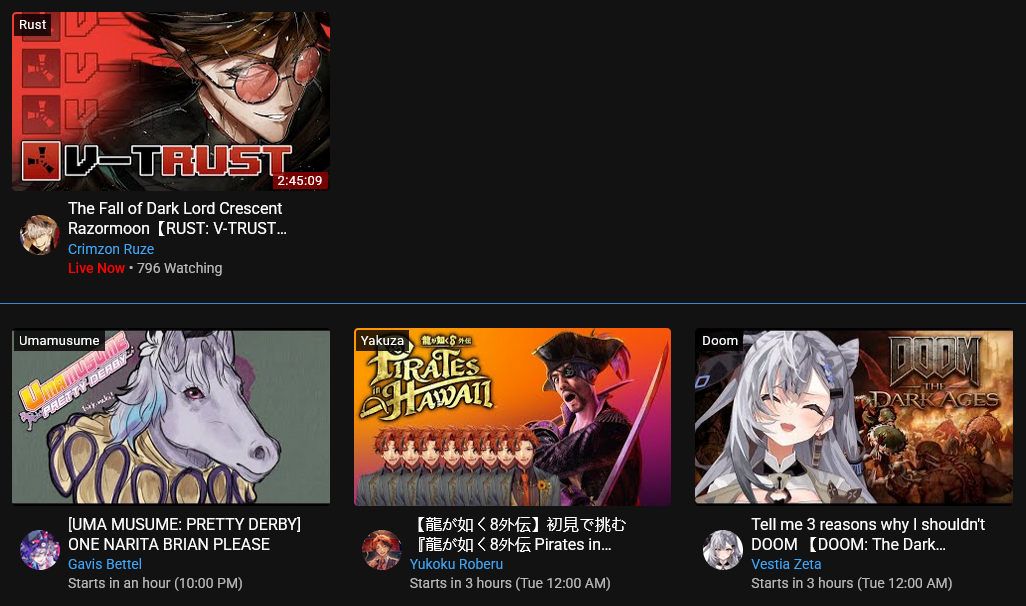Click the Rust topic tag
The image size is (1026, 606).
pos(32,25)
